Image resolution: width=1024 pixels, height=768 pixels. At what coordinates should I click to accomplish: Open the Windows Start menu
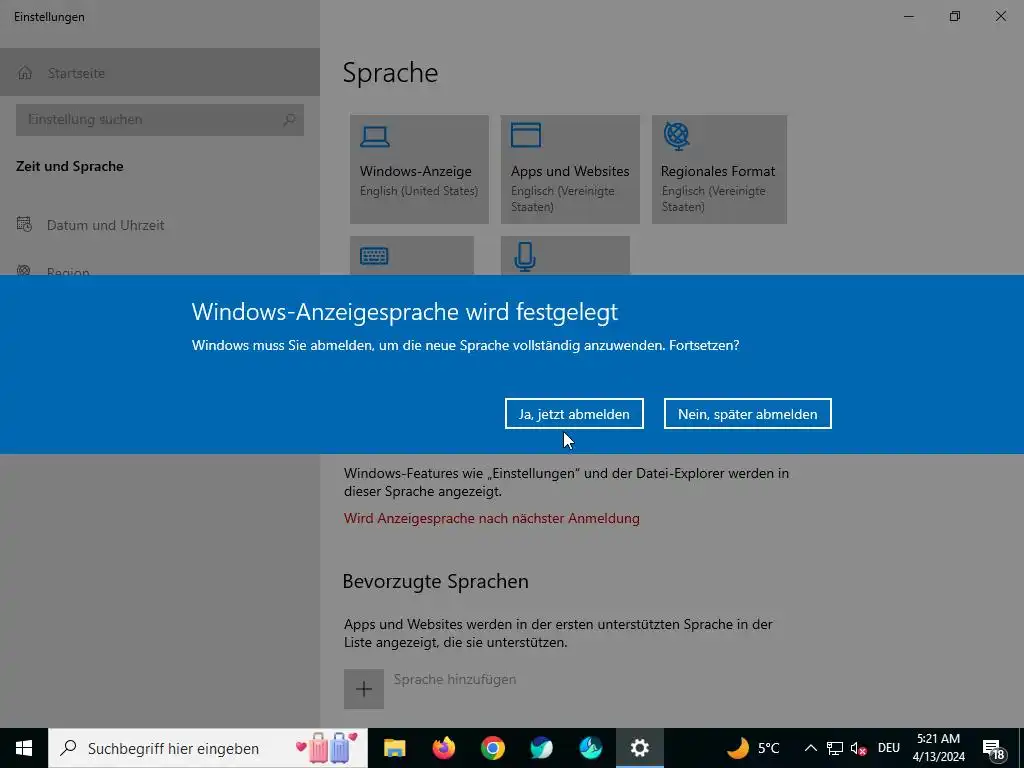[x=24, y=748]
